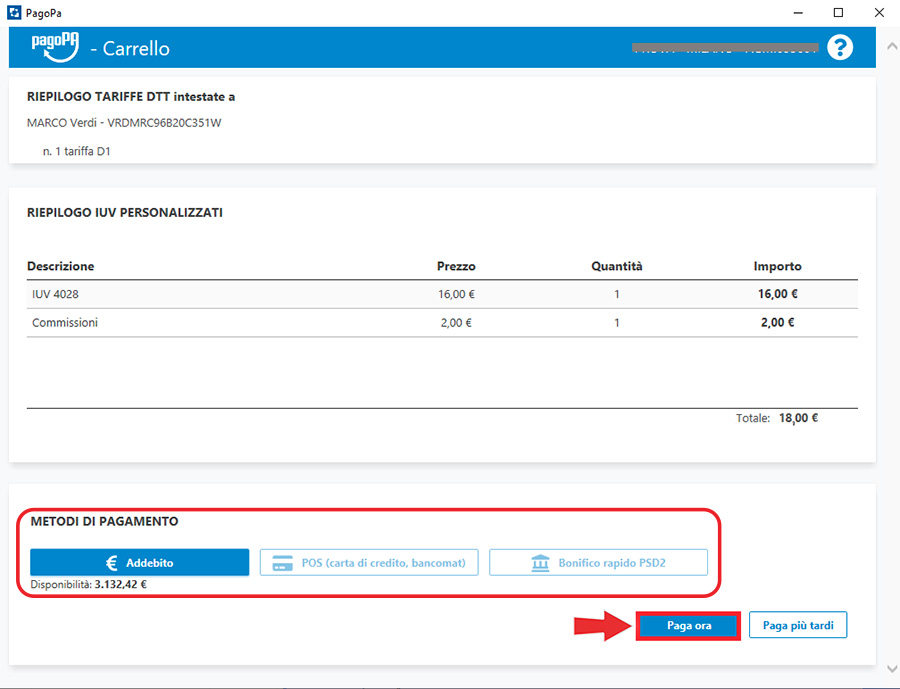This screenshot has height=689, width=900.
Task: Select the IUV 4028 table row
Action: (442, 294)
